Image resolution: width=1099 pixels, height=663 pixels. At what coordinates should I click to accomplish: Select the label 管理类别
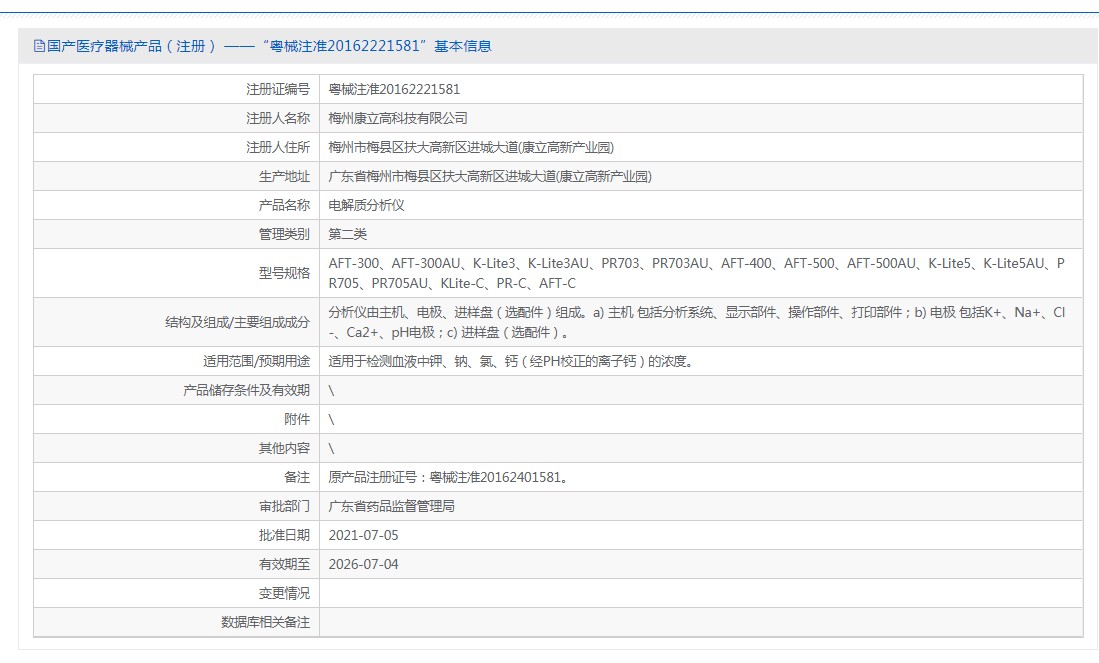click(284, 234)
